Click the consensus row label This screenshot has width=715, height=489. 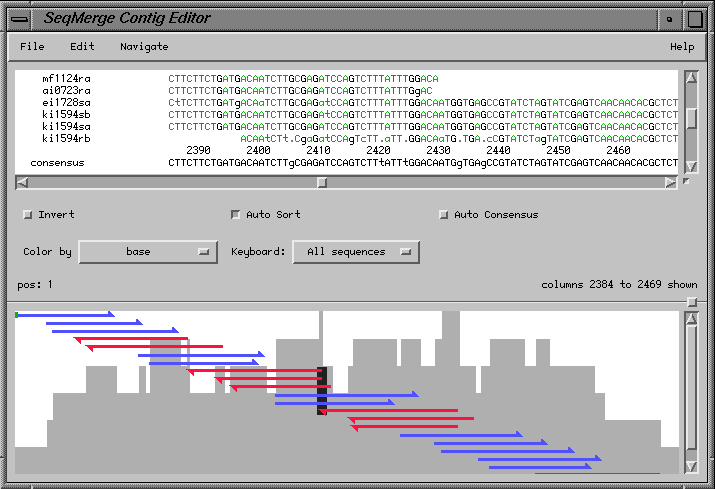(x=57, y=163)
